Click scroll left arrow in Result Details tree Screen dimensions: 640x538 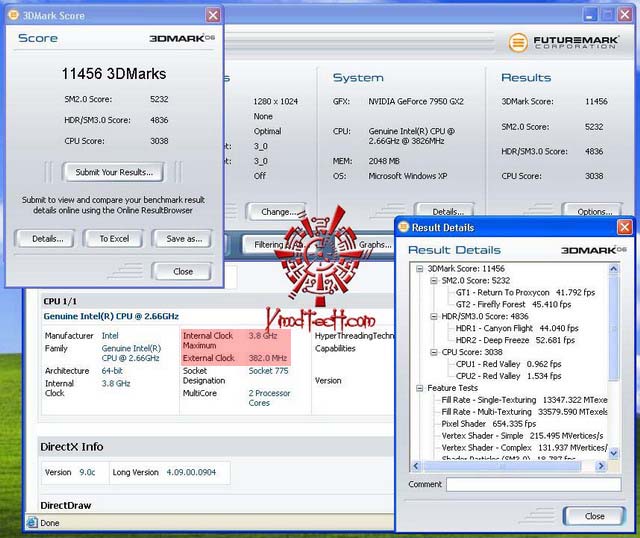click(416, 466)
